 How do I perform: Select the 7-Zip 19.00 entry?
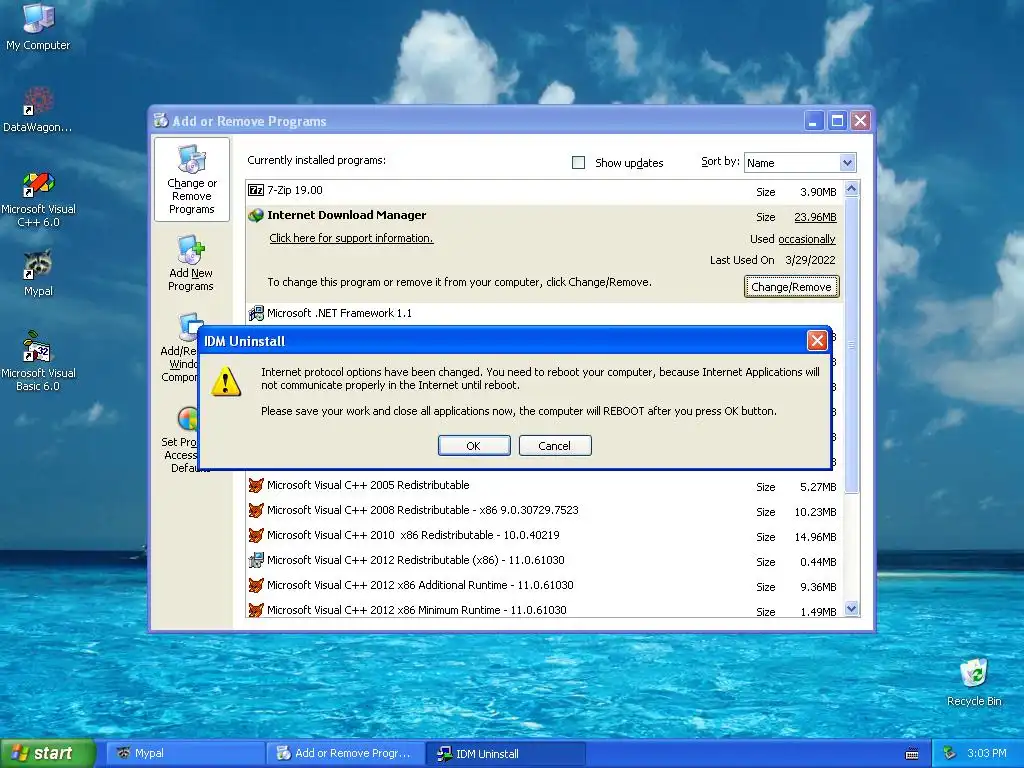(x=545, y=191)
